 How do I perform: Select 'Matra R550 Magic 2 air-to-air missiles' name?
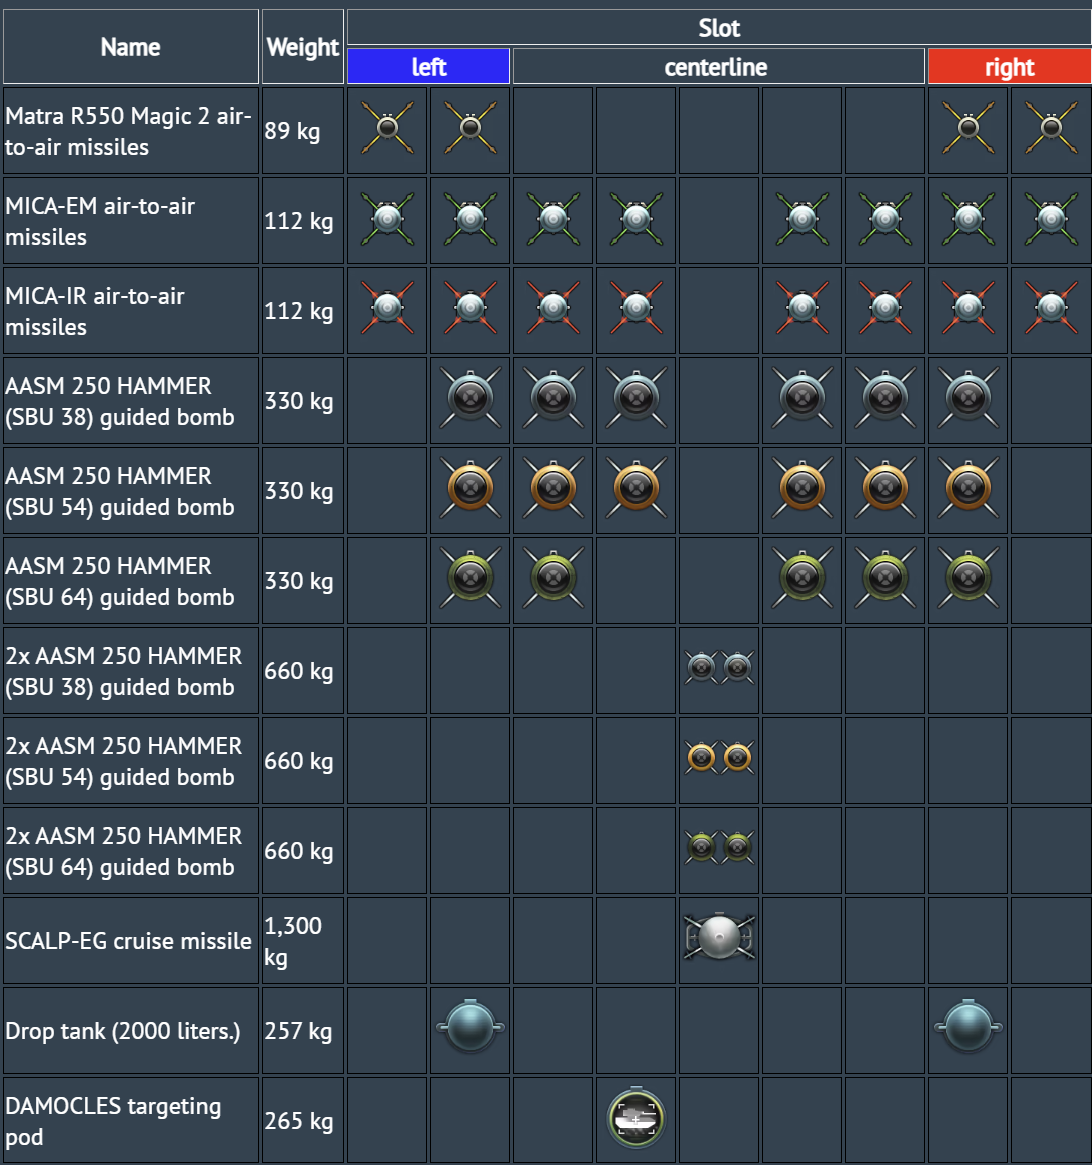coord(131,131)
